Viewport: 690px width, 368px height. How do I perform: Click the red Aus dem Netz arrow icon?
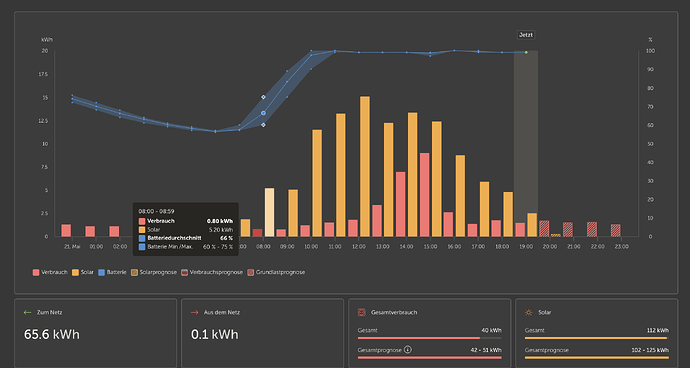coord(195,312)
